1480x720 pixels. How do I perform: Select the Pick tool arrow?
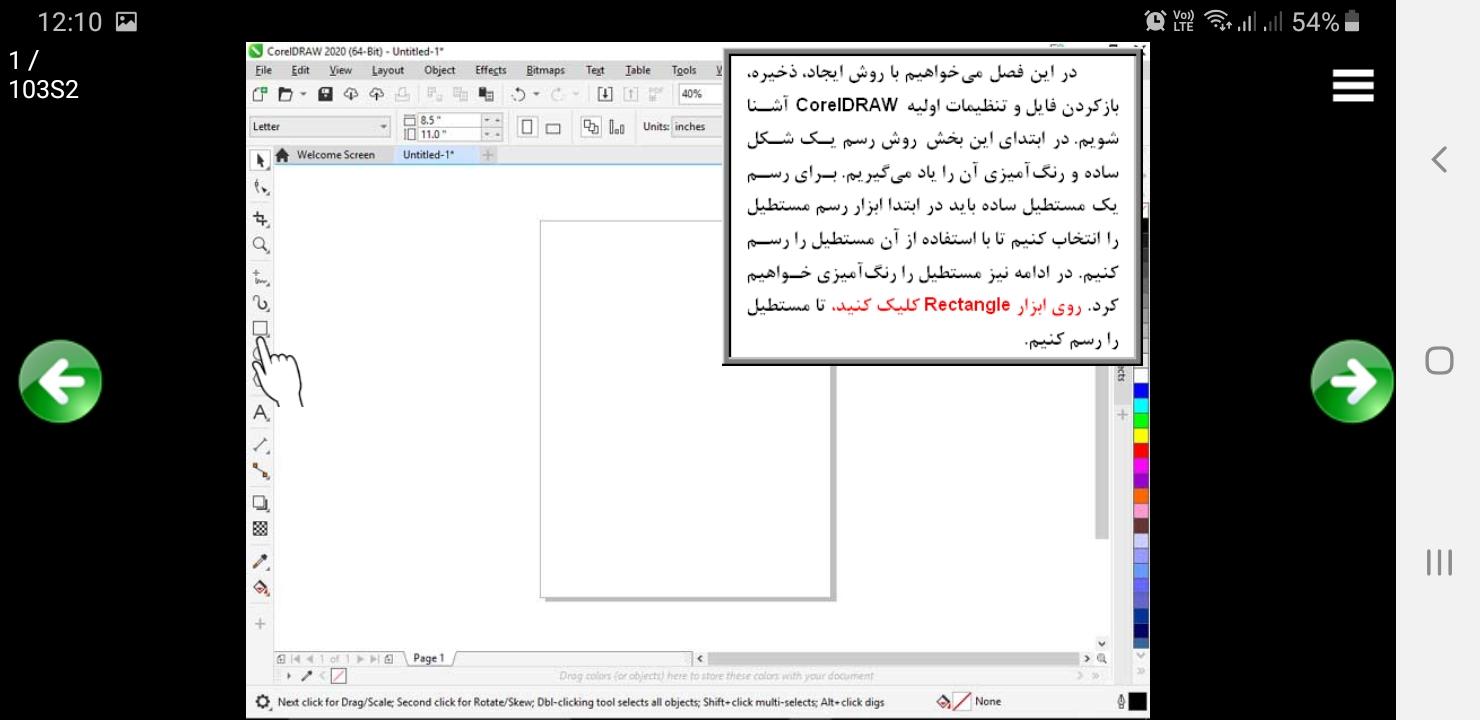click(260, 159)
